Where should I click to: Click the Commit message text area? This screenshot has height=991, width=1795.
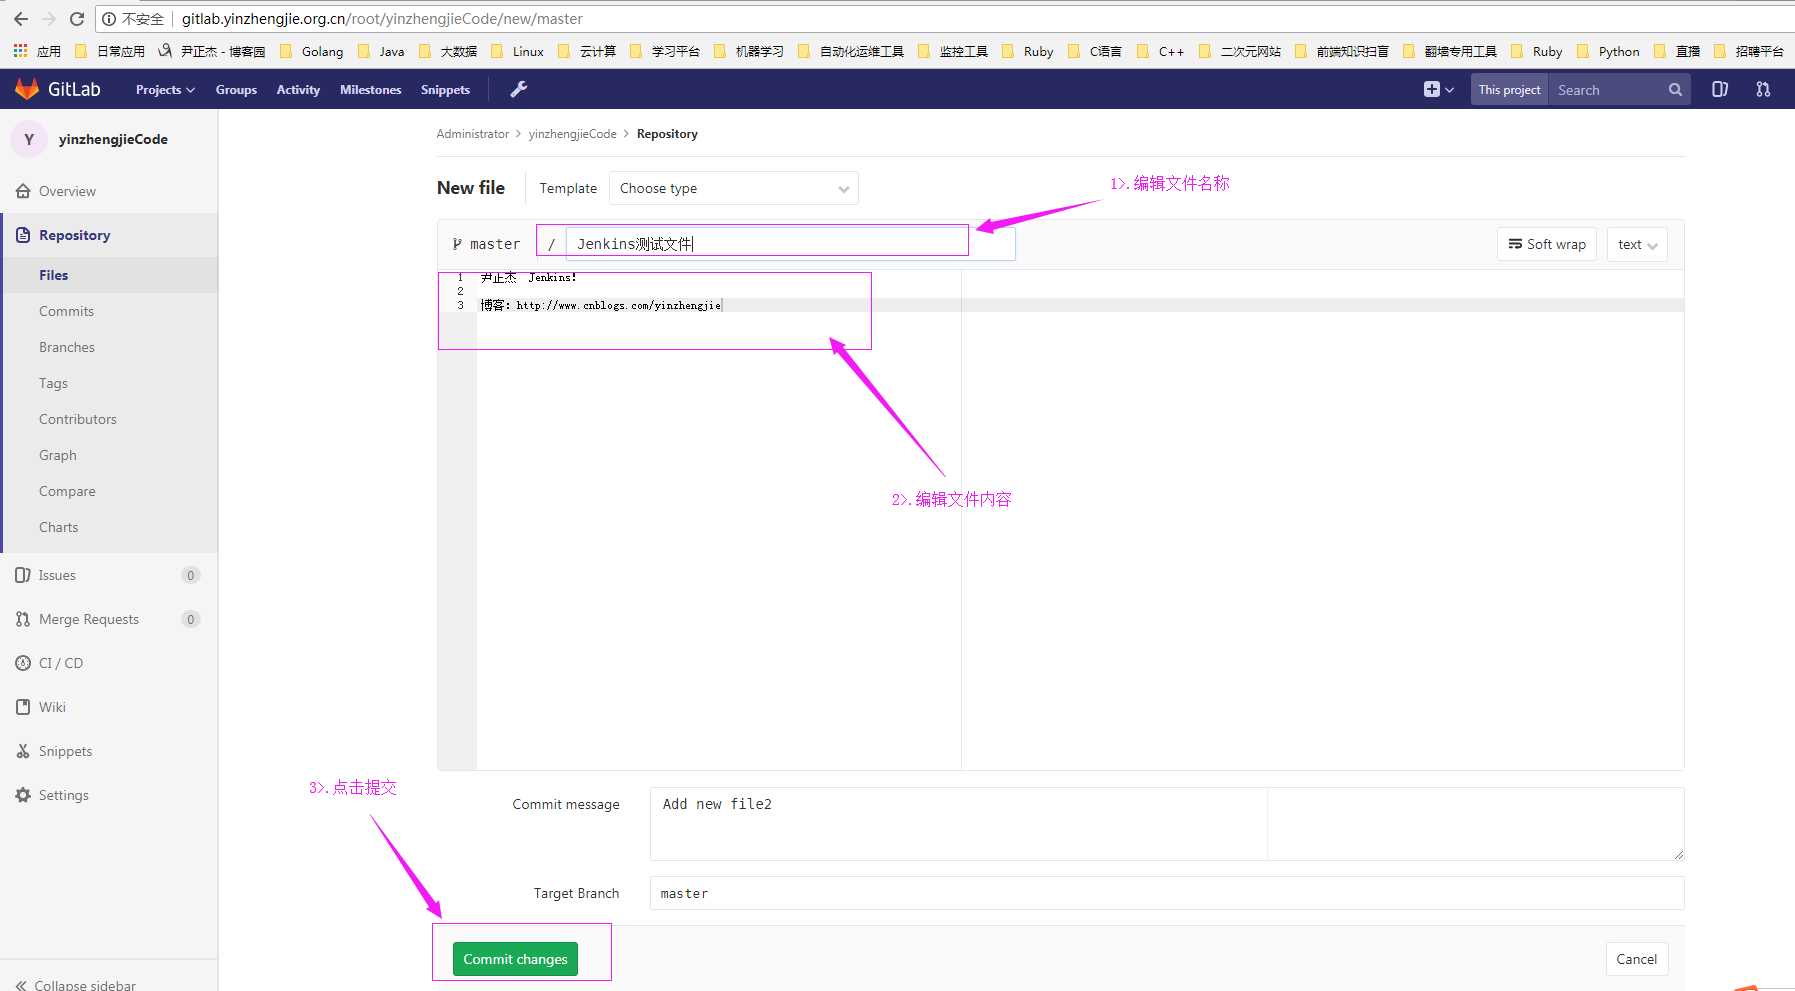[x=1167, y=824]
